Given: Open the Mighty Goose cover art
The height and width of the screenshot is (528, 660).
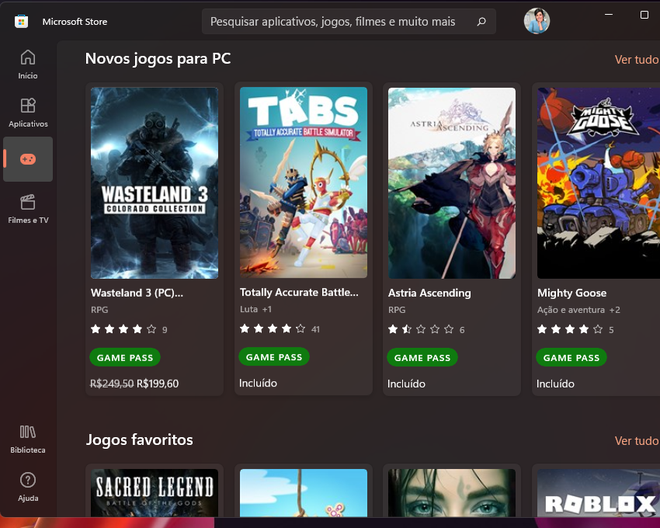Looking at the screenshot, I should (x=599, y=183).
